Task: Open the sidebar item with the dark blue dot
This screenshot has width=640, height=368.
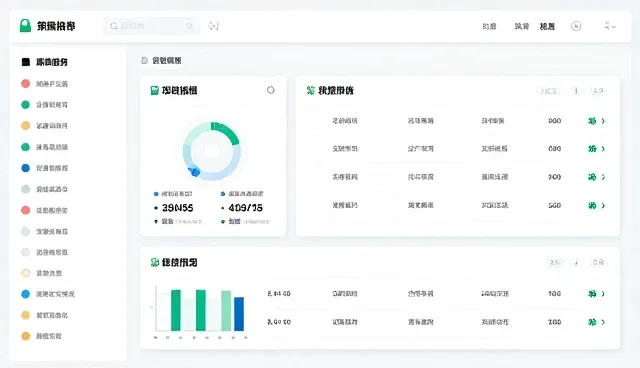Action: [x=45, y=168]
